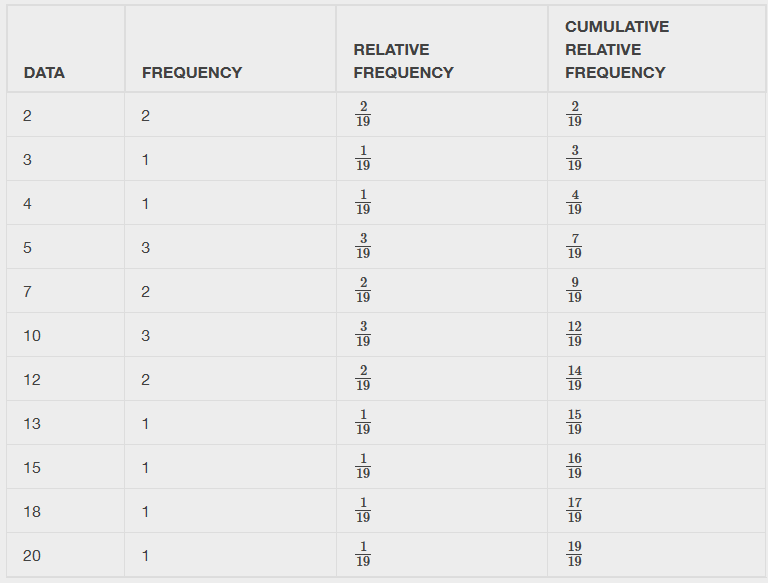Click the CUMULATIVE RELATIVE FREQUENCY header
Image resolution: width=768 pixels, height=583 pixels.
(x=616, y=50)
